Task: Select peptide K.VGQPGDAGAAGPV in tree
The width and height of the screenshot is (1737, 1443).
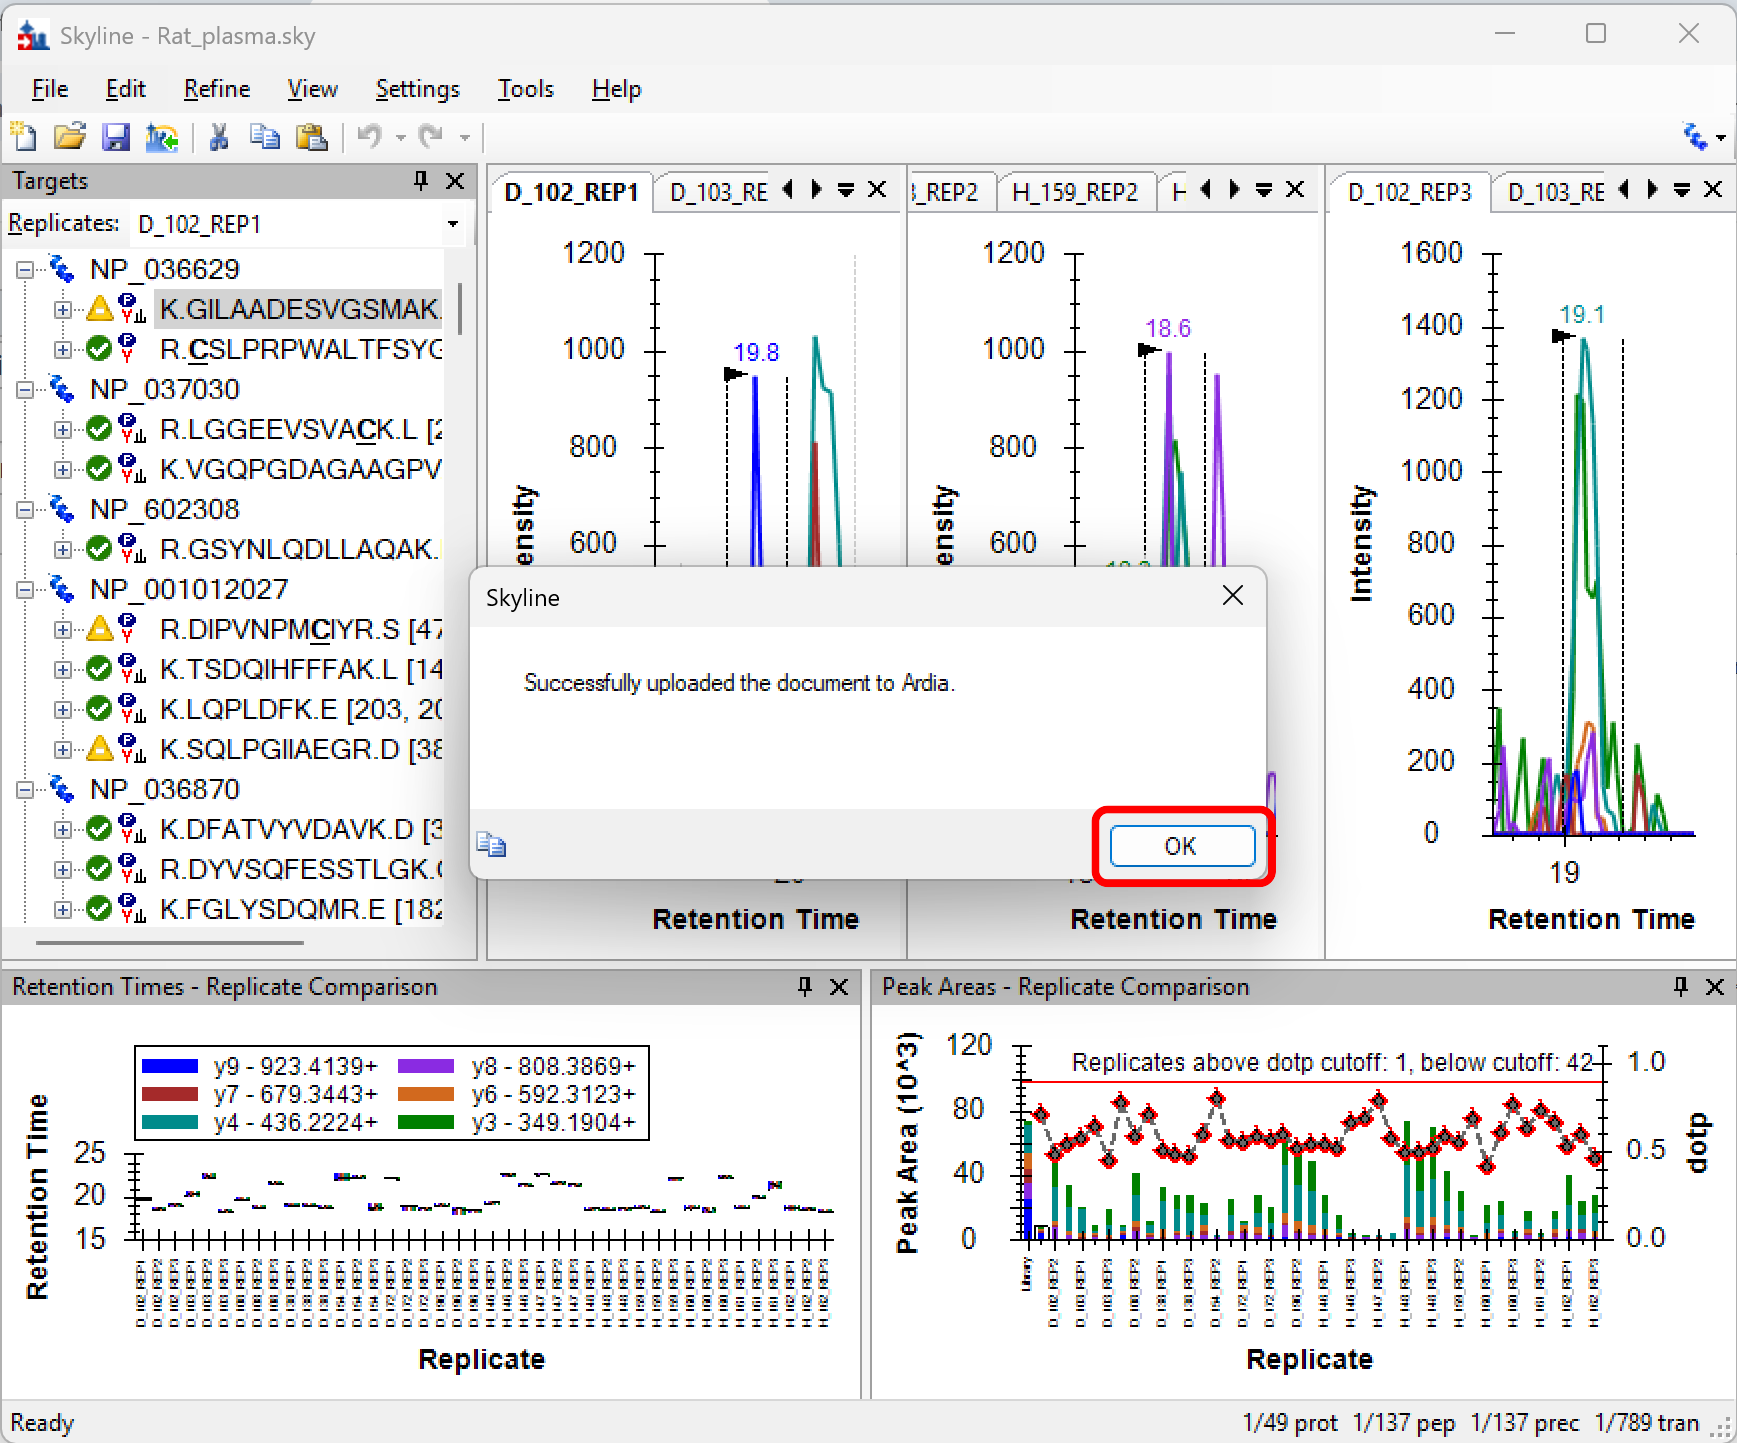Action: [x=300, y=469]
